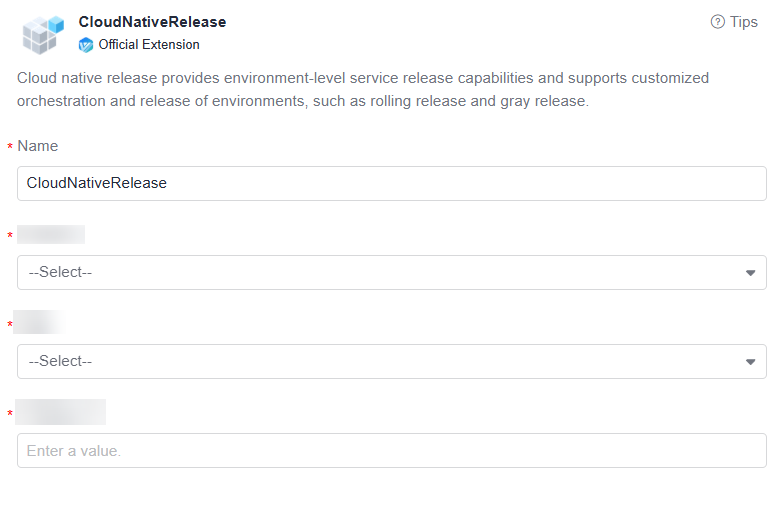The width and height of the screenshot is (779, 509).
Task: Click the Tips question mark icon
Action: click(717, 22)
